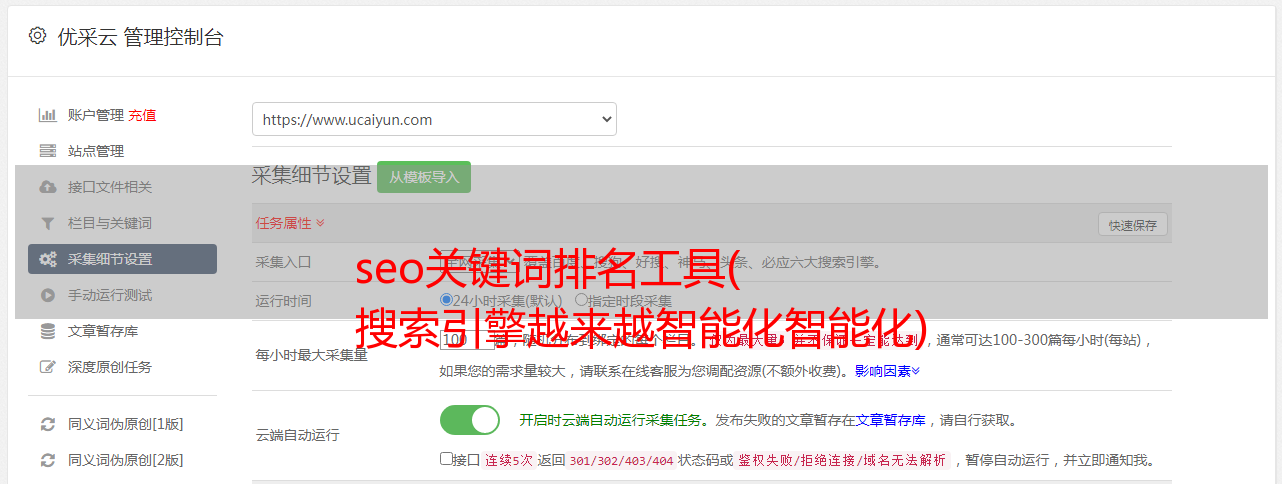This screenshot has height=484, width=1282.
Task: Click the 连续5次 highlighted text
Action: coord(508,460)
